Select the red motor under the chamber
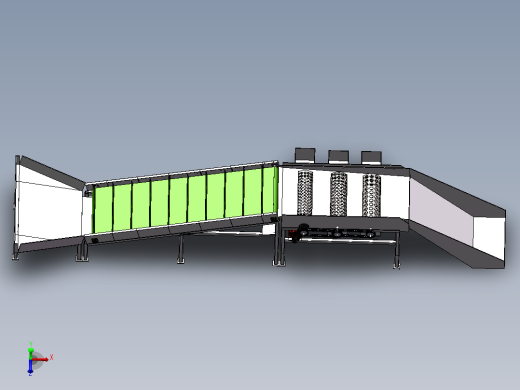Screen dimensions: 520x390 point(294,235)
